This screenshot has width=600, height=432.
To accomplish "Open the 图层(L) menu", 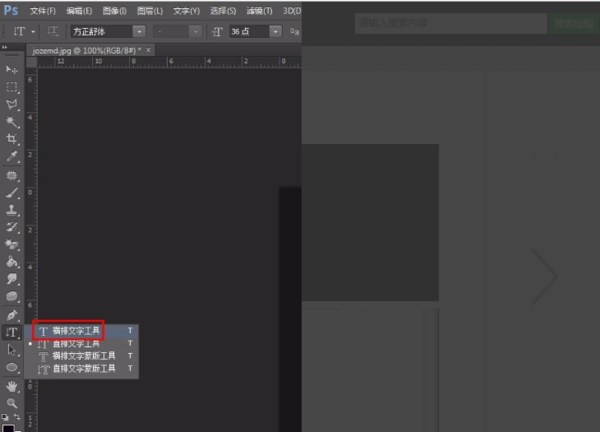I will pyautogui.click(x=150, y=11).
